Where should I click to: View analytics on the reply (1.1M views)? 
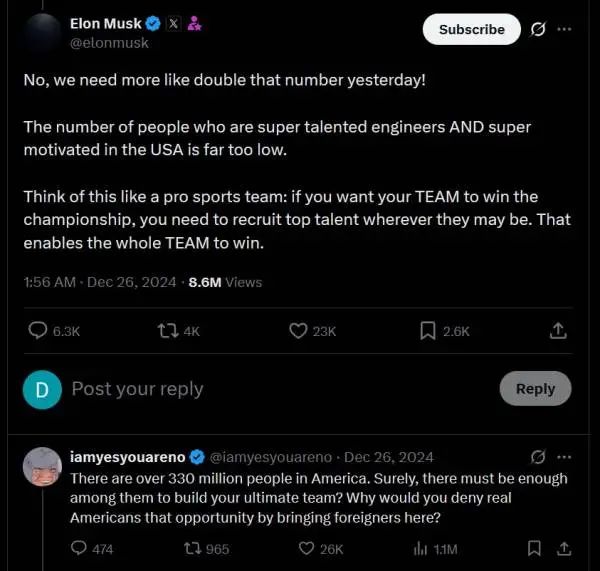click(420, 548)
